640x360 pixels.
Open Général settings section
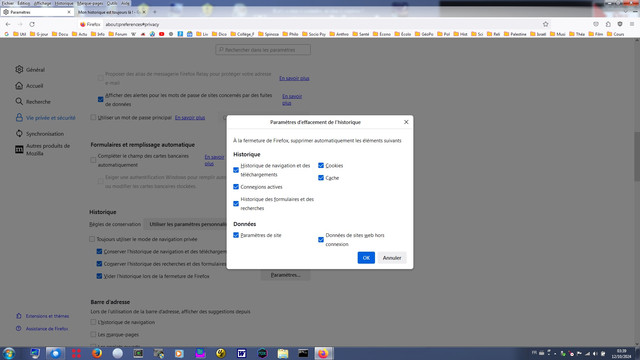click(30, 70)
